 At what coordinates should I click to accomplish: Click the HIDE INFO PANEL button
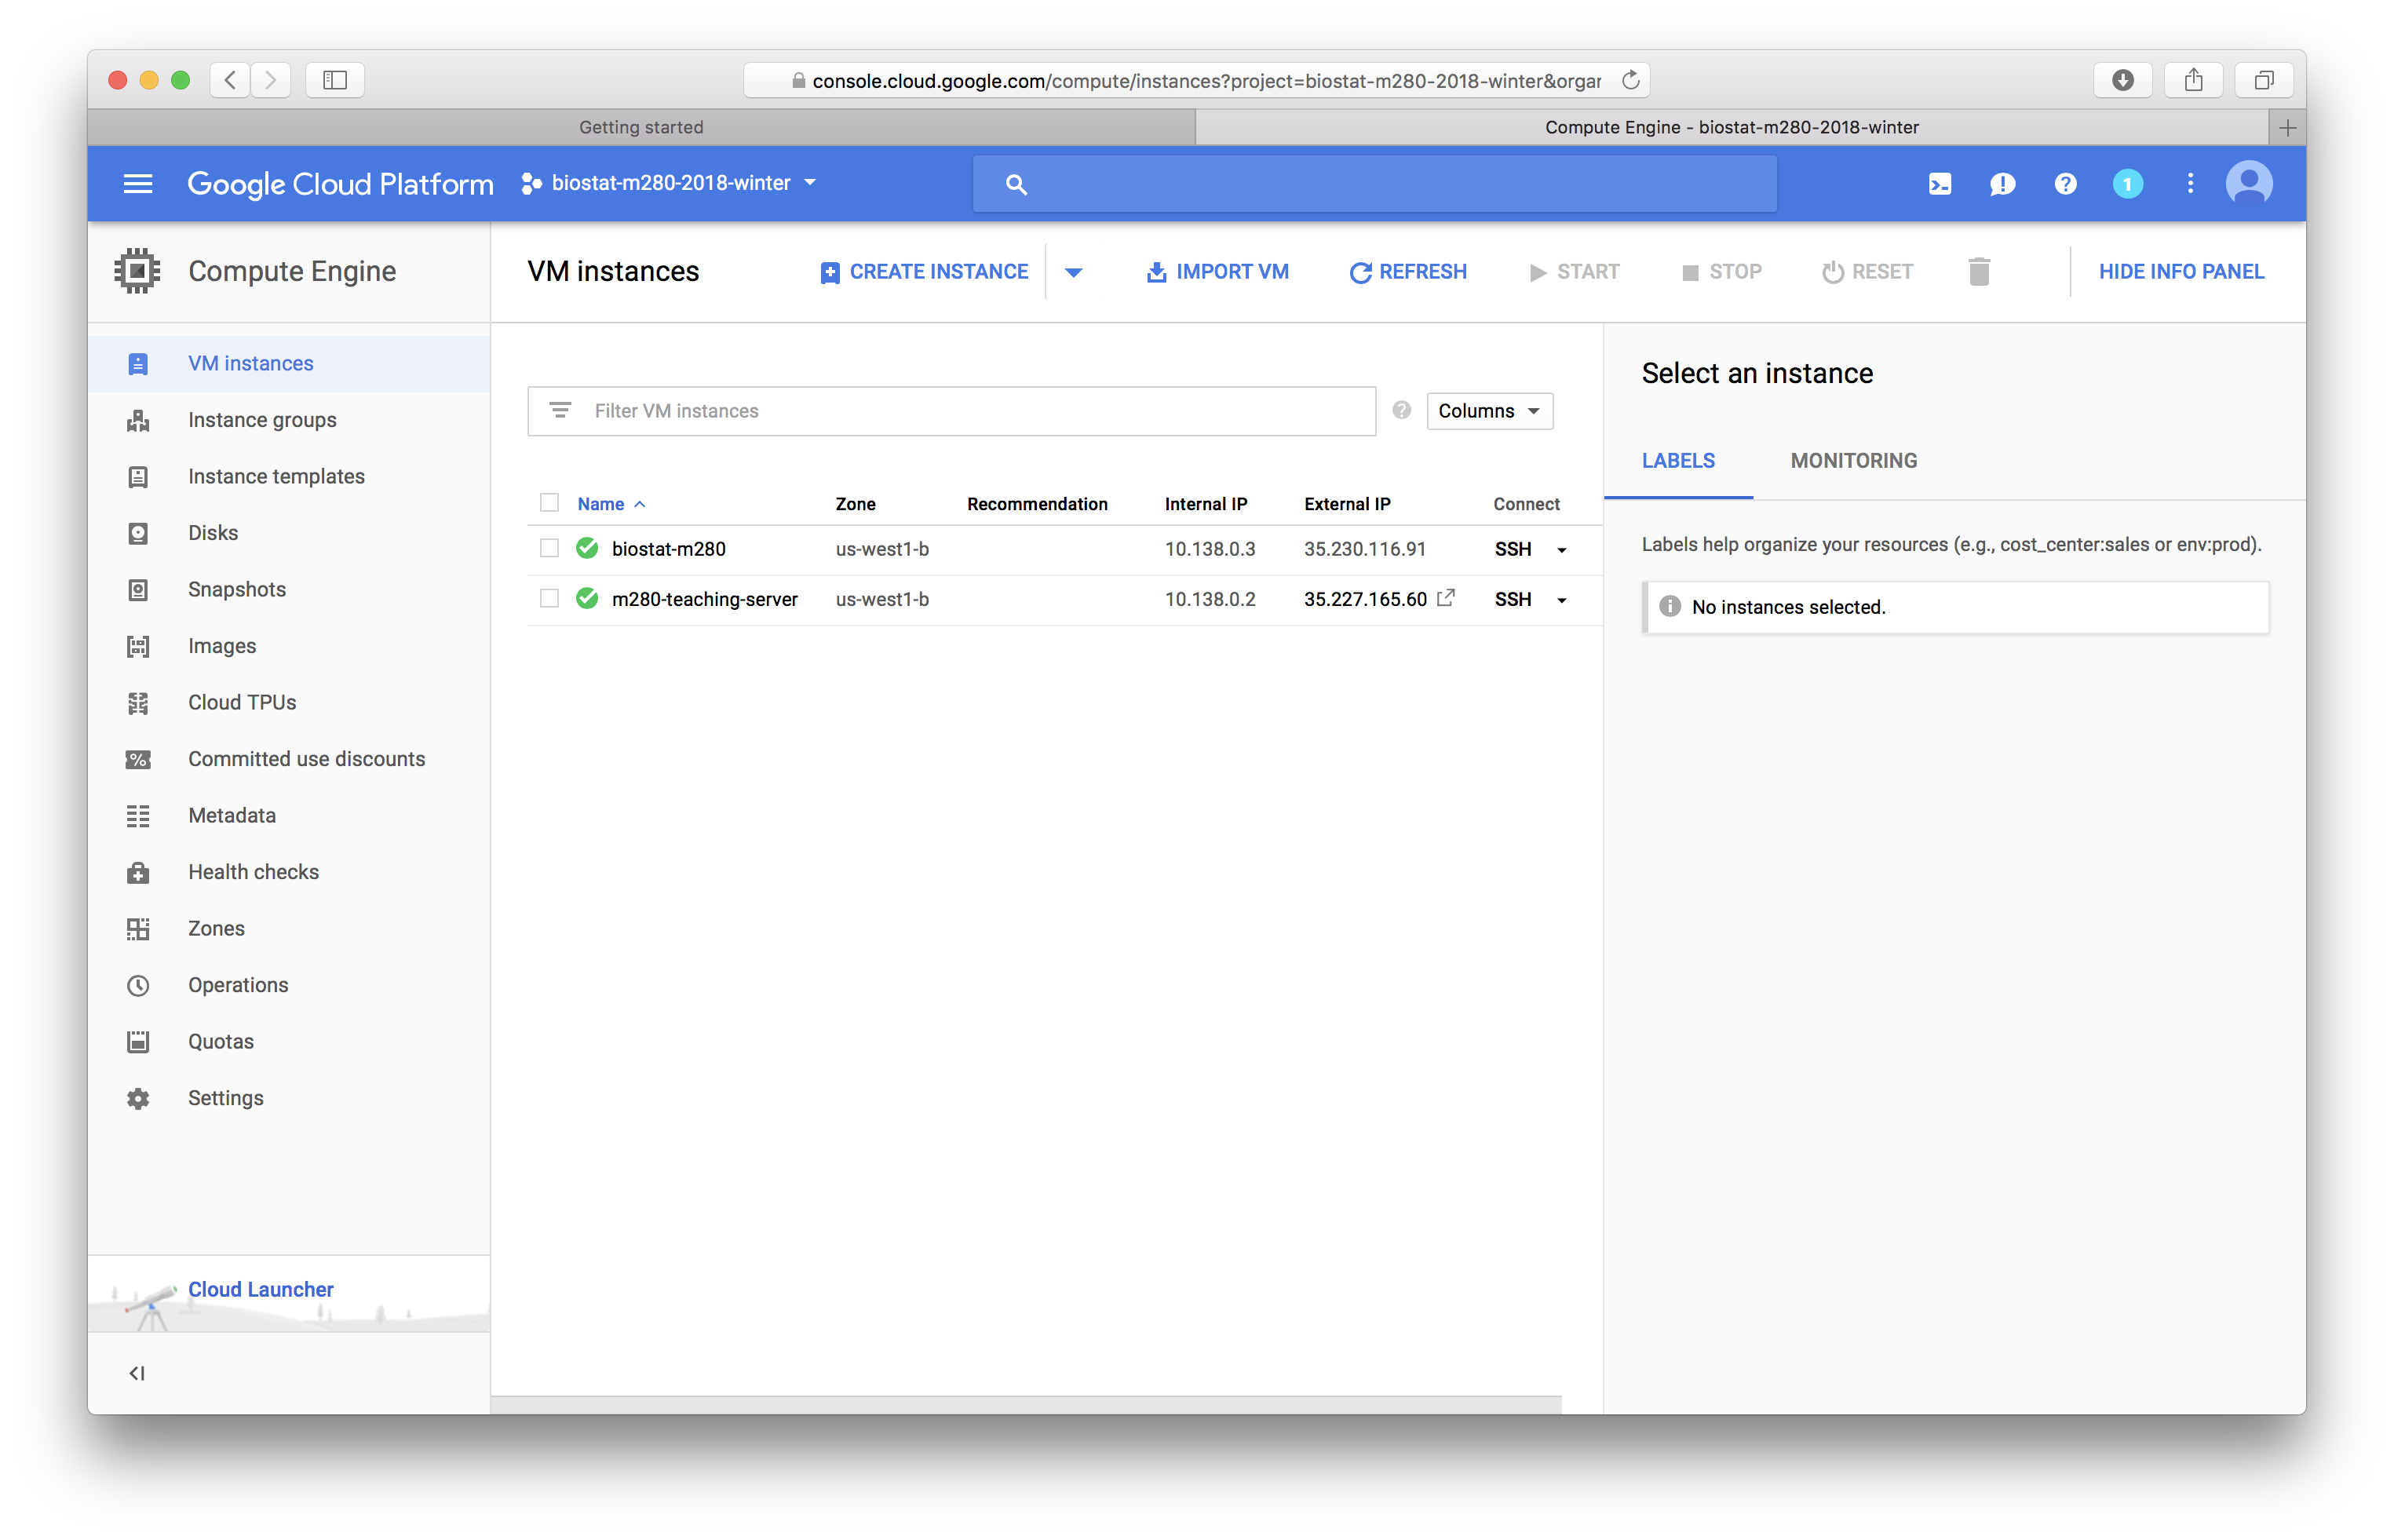pyautogui.click(x=2180, y=272)
